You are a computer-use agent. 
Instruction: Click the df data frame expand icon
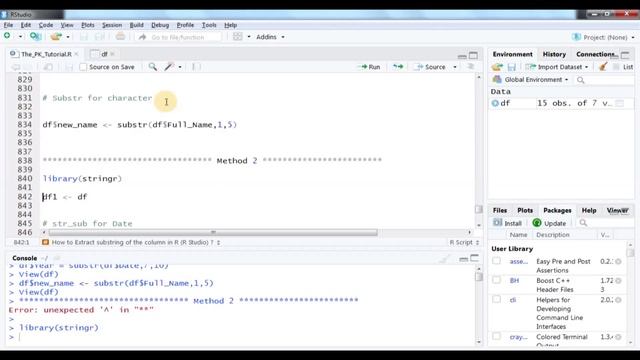pos(495,103)
